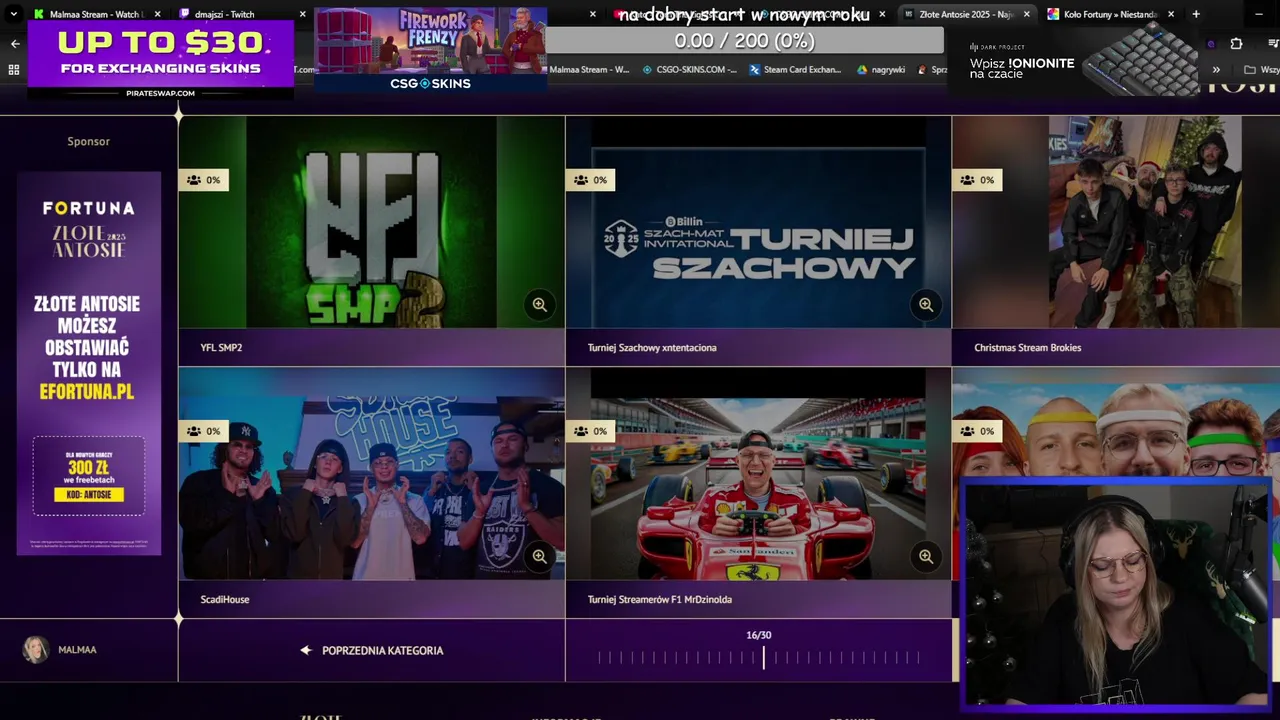Image resolution: width=1280 pixels, height=720 pixels.
Task: Click the 16/30 category progress slider
Action: coord(759,657)
